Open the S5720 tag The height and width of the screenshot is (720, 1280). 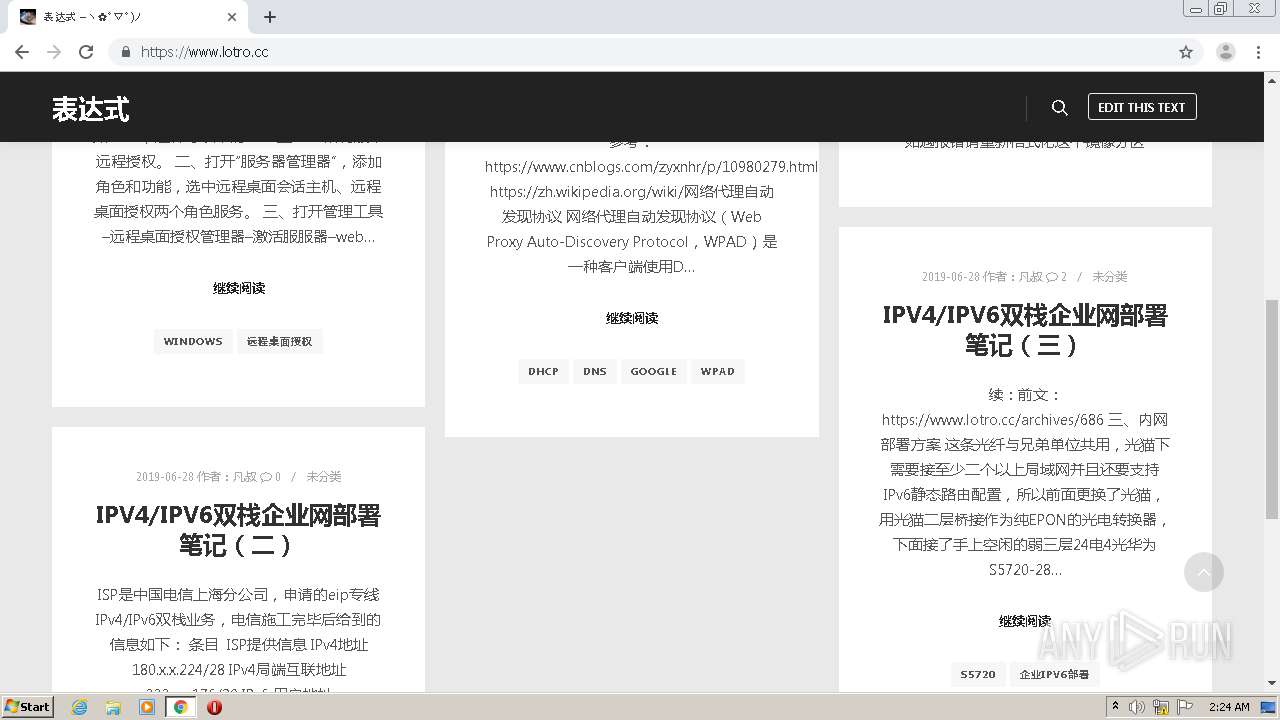[978, 674]
